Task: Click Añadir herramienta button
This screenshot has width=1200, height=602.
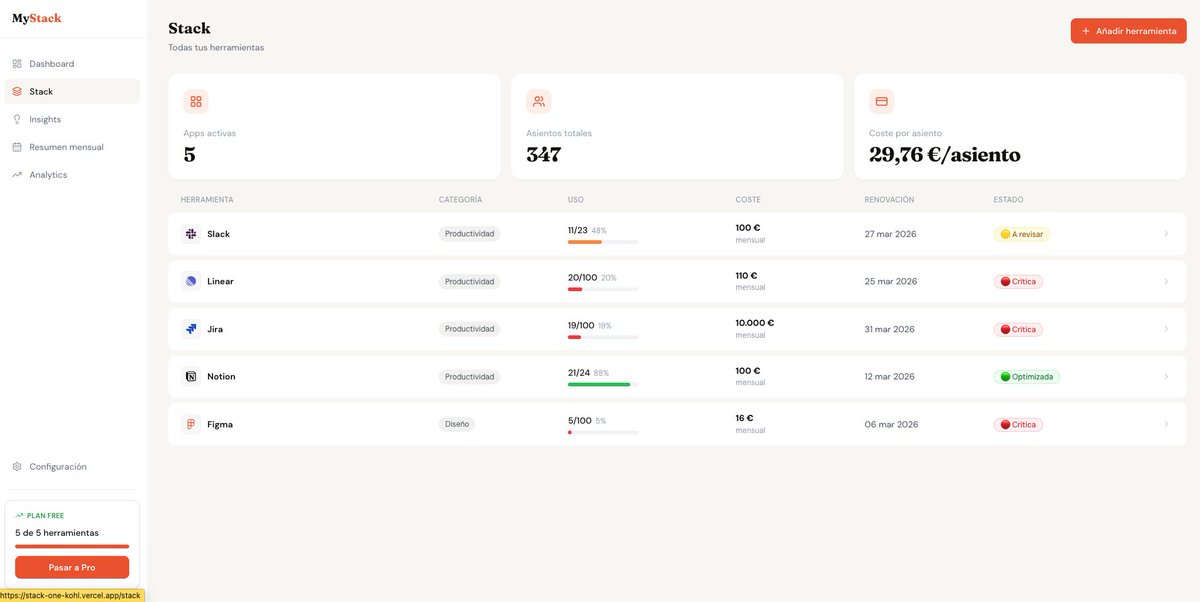Action: coord(1128,31)
